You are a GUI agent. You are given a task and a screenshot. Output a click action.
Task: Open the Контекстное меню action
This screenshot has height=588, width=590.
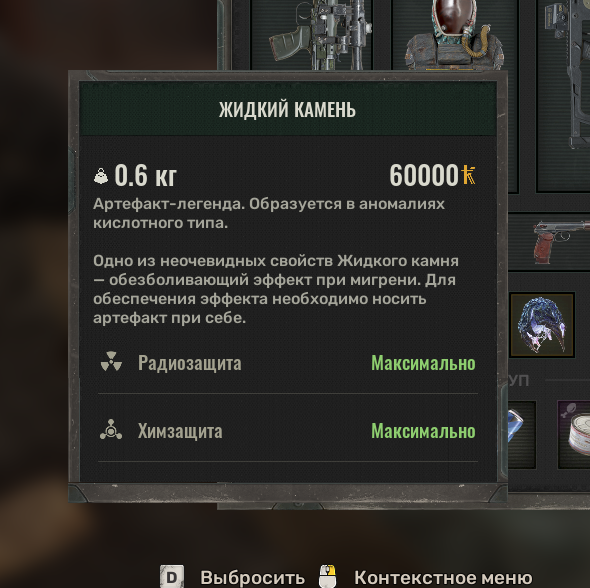pos(443,577)
